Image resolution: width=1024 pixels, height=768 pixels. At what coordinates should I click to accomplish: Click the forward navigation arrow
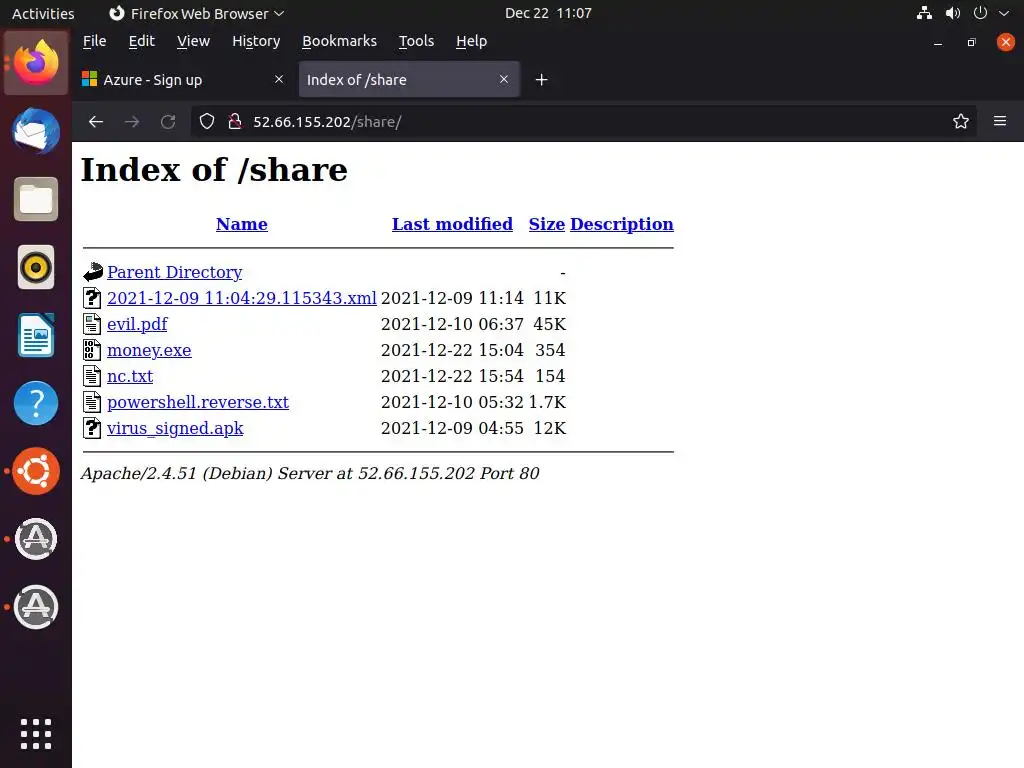pos(132,121)
